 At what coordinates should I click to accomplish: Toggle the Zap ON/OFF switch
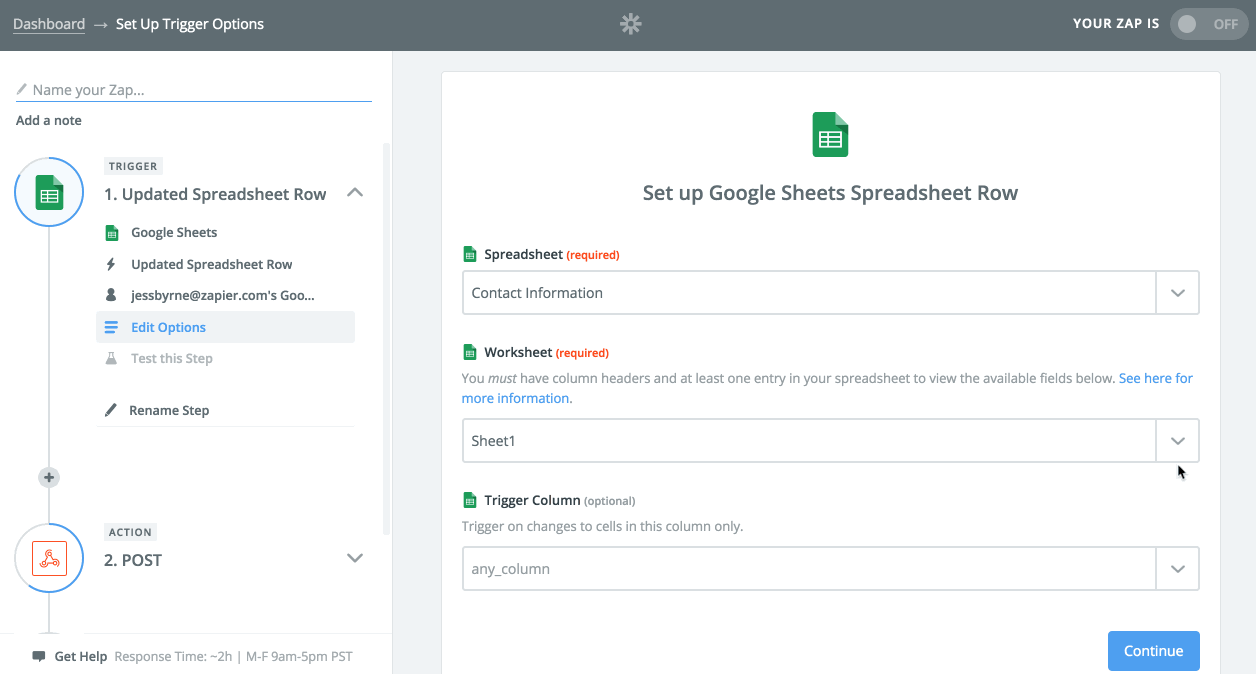pos(1207,24)
